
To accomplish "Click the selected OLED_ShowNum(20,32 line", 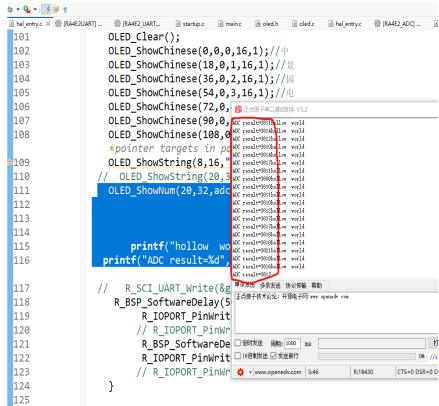I will [169, 190].
